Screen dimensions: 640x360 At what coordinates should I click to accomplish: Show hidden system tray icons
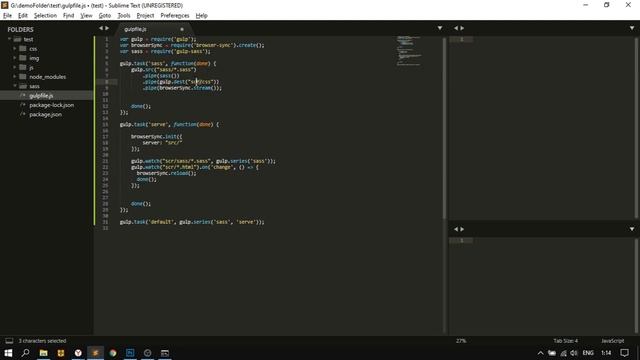(540, 353)
